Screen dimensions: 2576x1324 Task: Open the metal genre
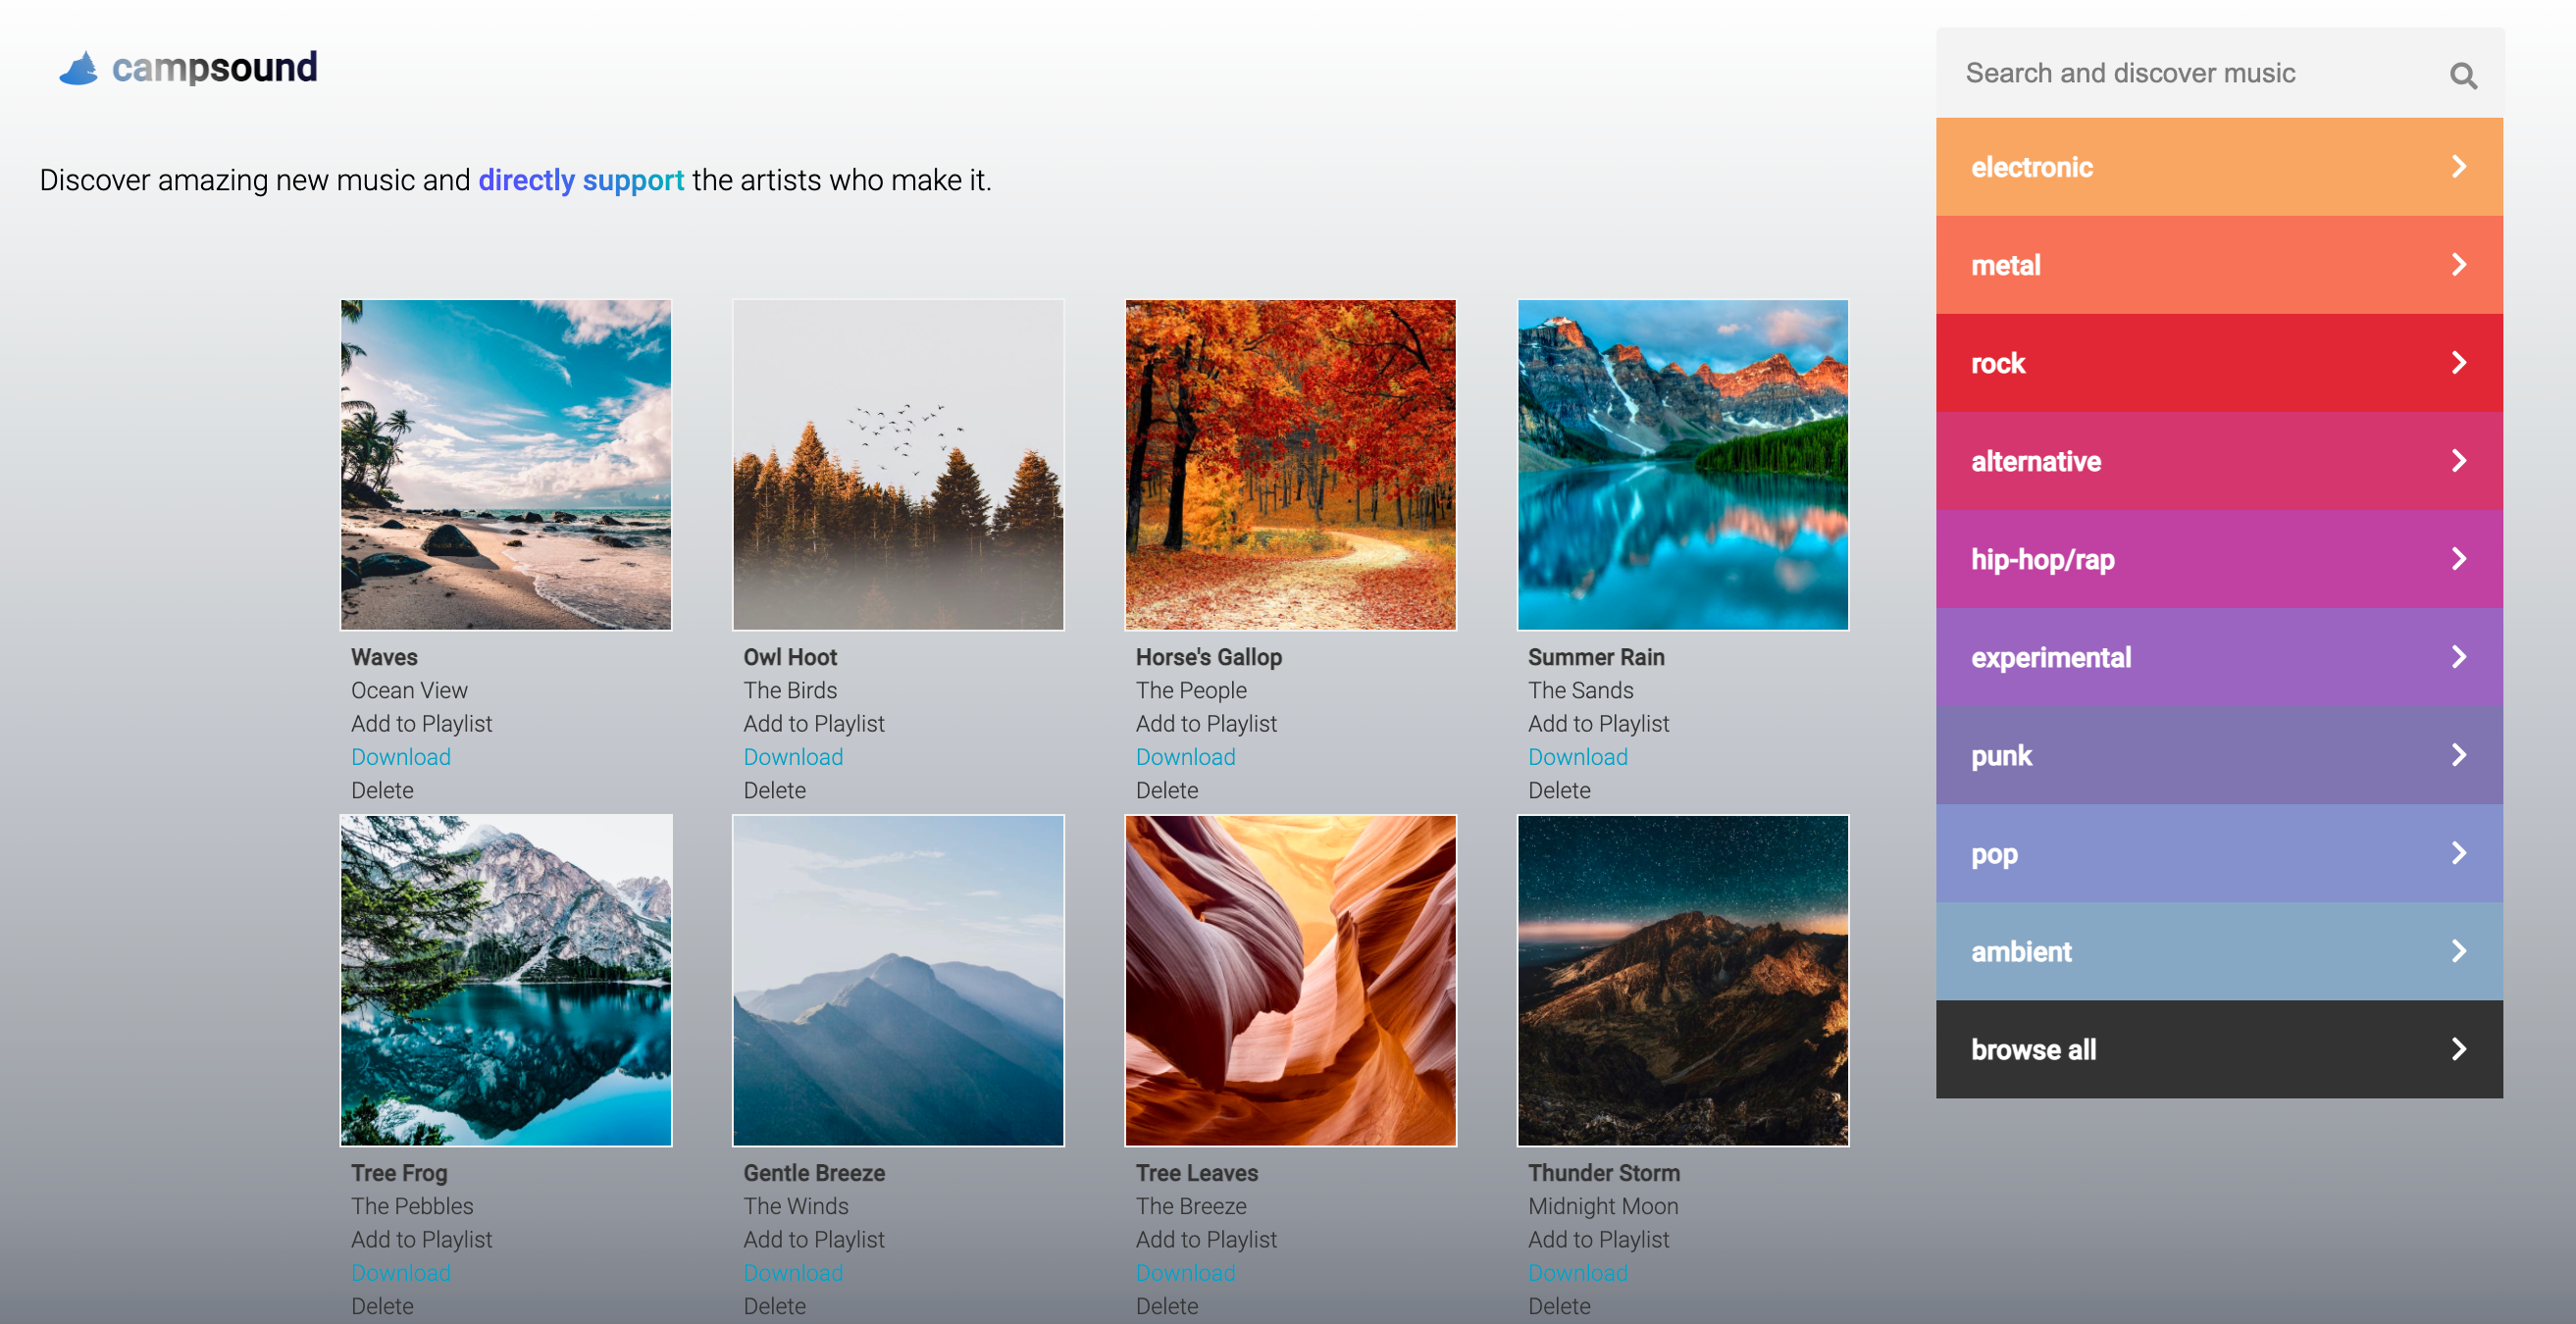point(2219,265)
